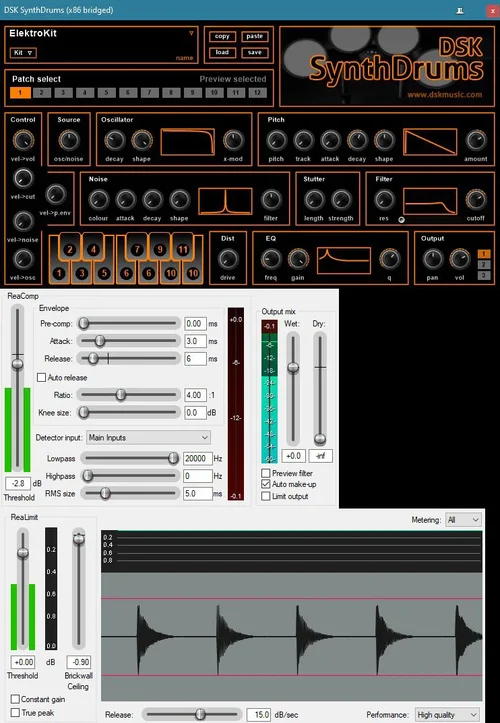Viewport: 500px width, 723px height.
Task: Select patch 2 in Patch select
Action: [x=42, y=93]
